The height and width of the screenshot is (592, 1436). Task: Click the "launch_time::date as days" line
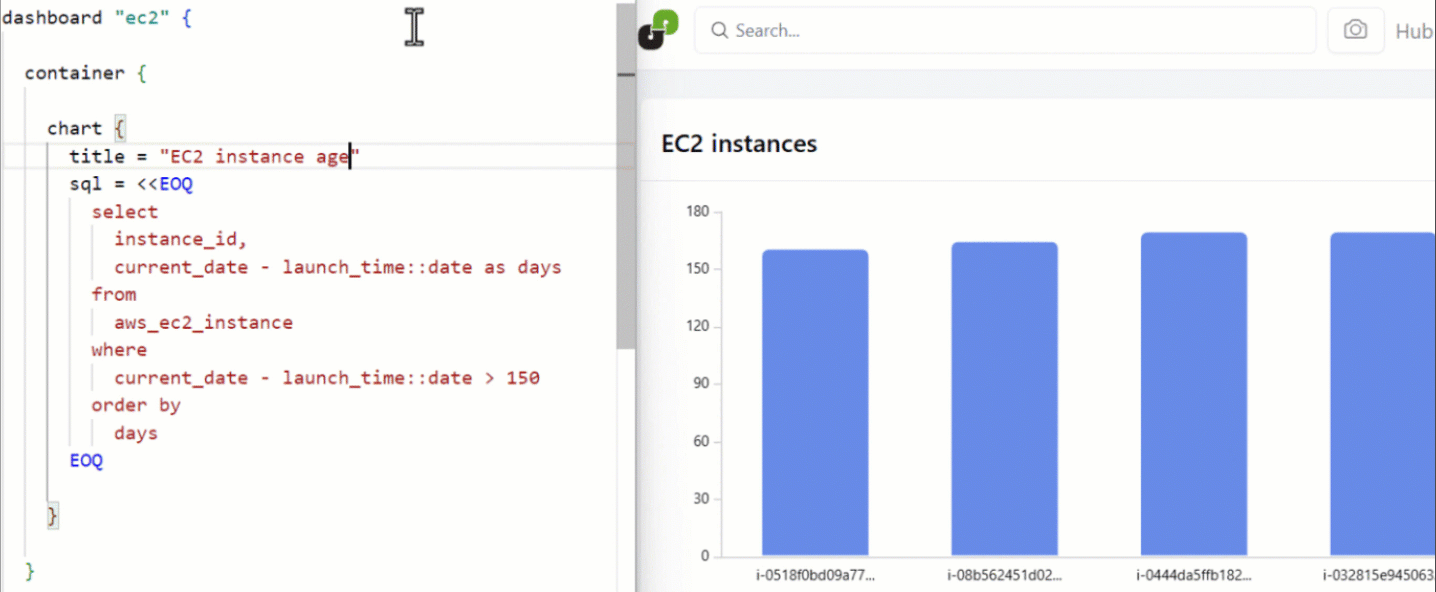338,267
